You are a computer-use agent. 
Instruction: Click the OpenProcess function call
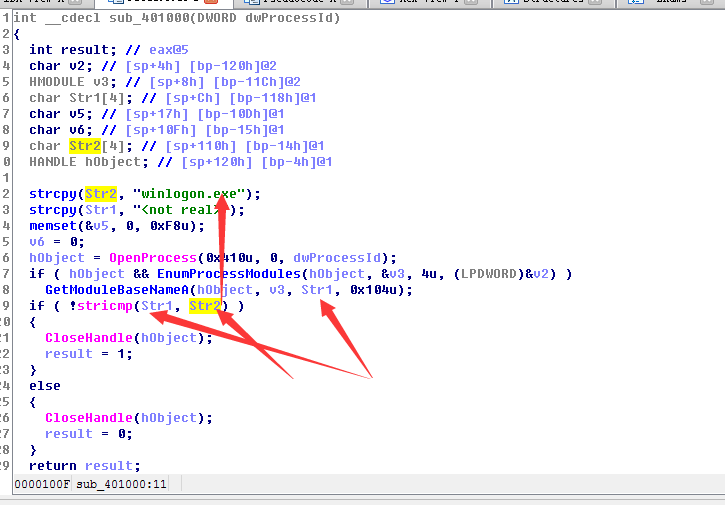[148, 257]
